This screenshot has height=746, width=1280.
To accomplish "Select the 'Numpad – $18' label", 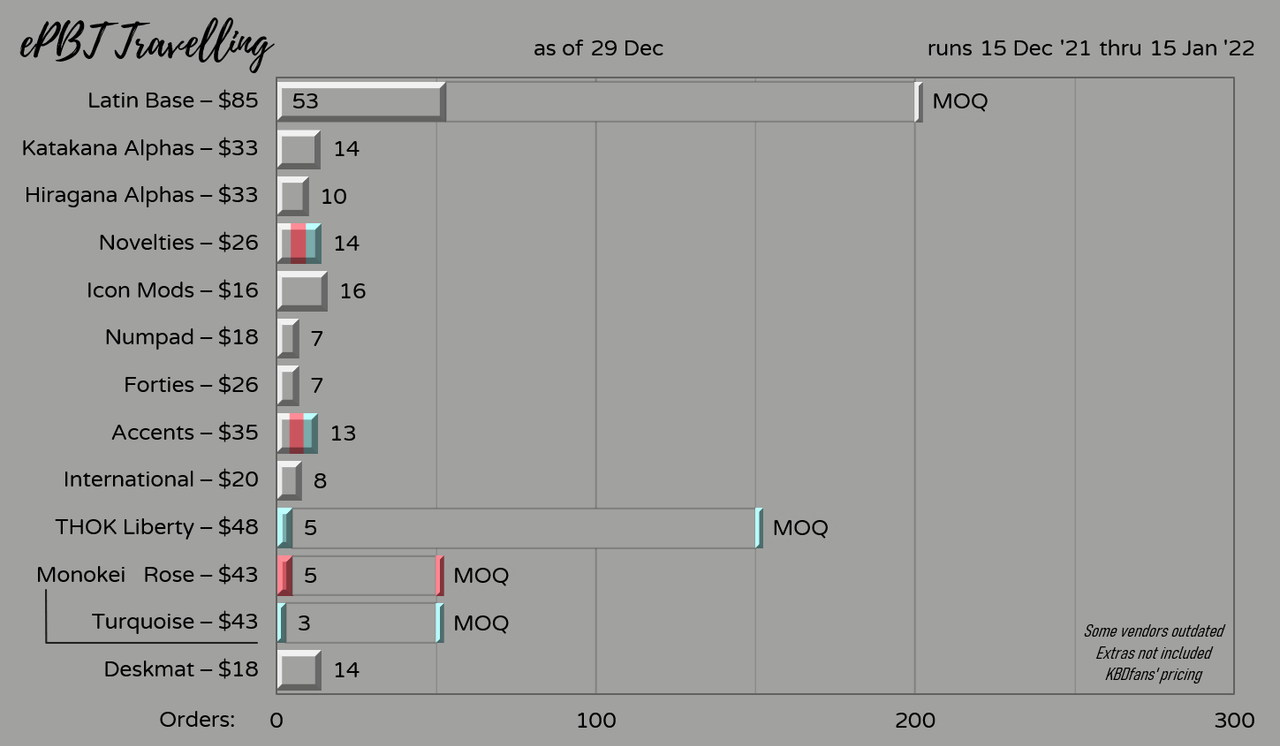I will click(x=181, y=337).
